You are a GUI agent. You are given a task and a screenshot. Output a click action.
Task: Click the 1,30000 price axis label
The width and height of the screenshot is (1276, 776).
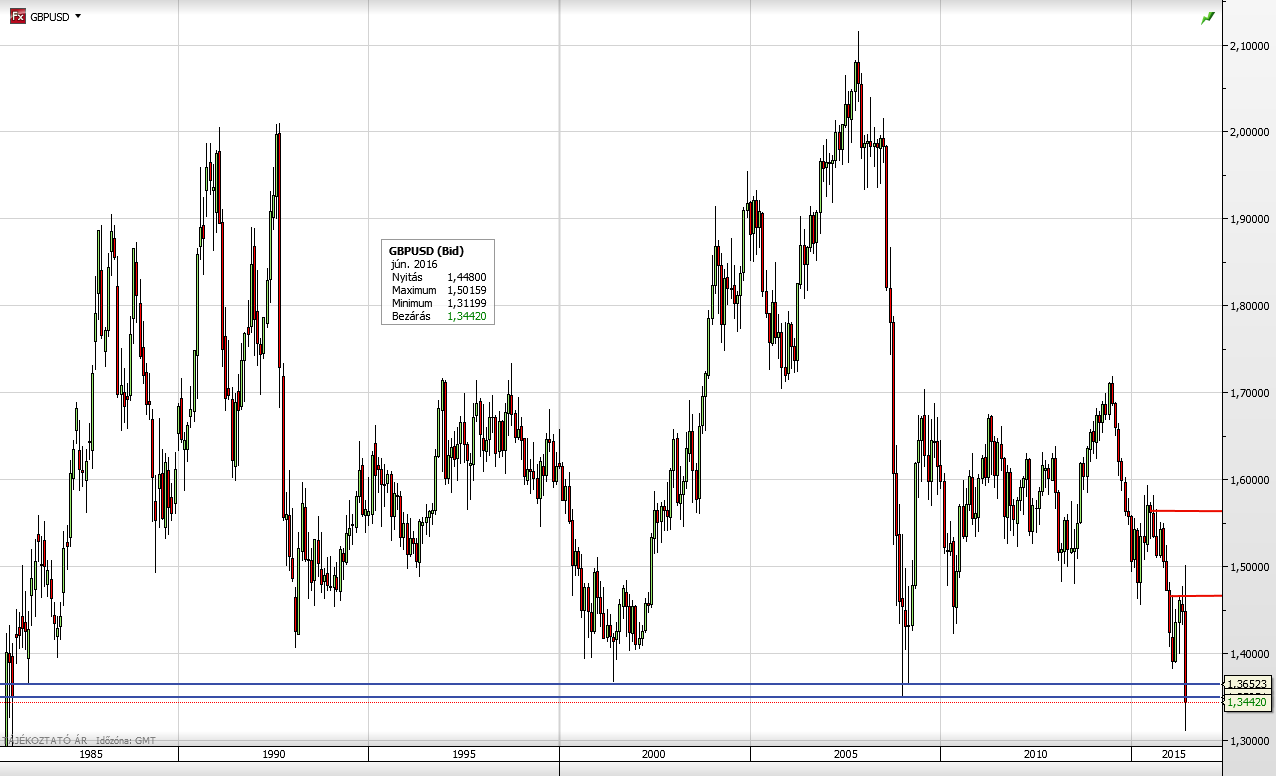click(1249, 741)
